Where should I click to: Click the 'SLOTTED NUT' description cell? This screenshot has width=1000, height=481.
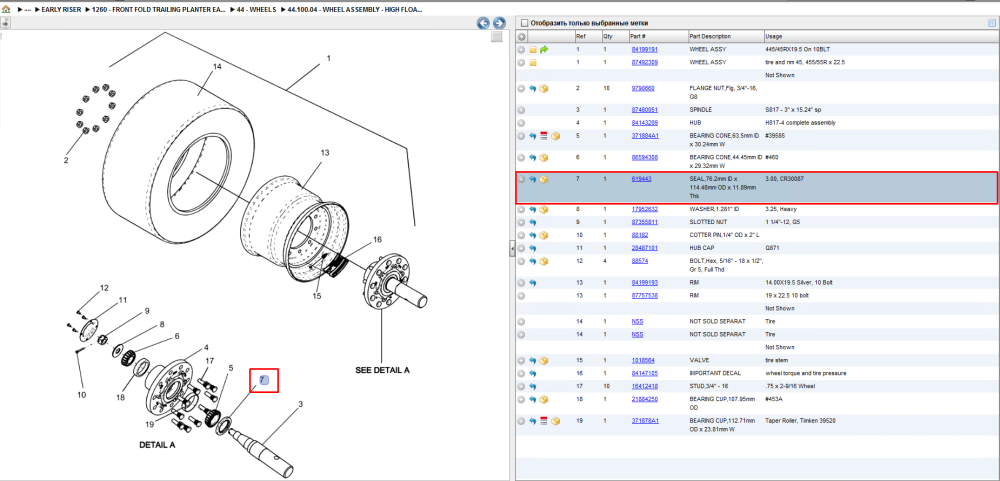coord(709,222)
